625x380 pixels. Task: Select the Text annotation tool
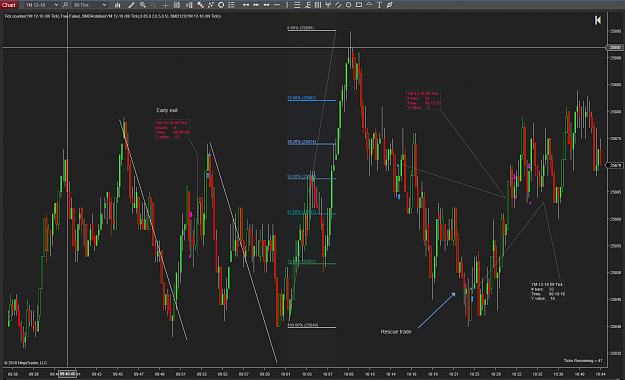click(379, 5)
